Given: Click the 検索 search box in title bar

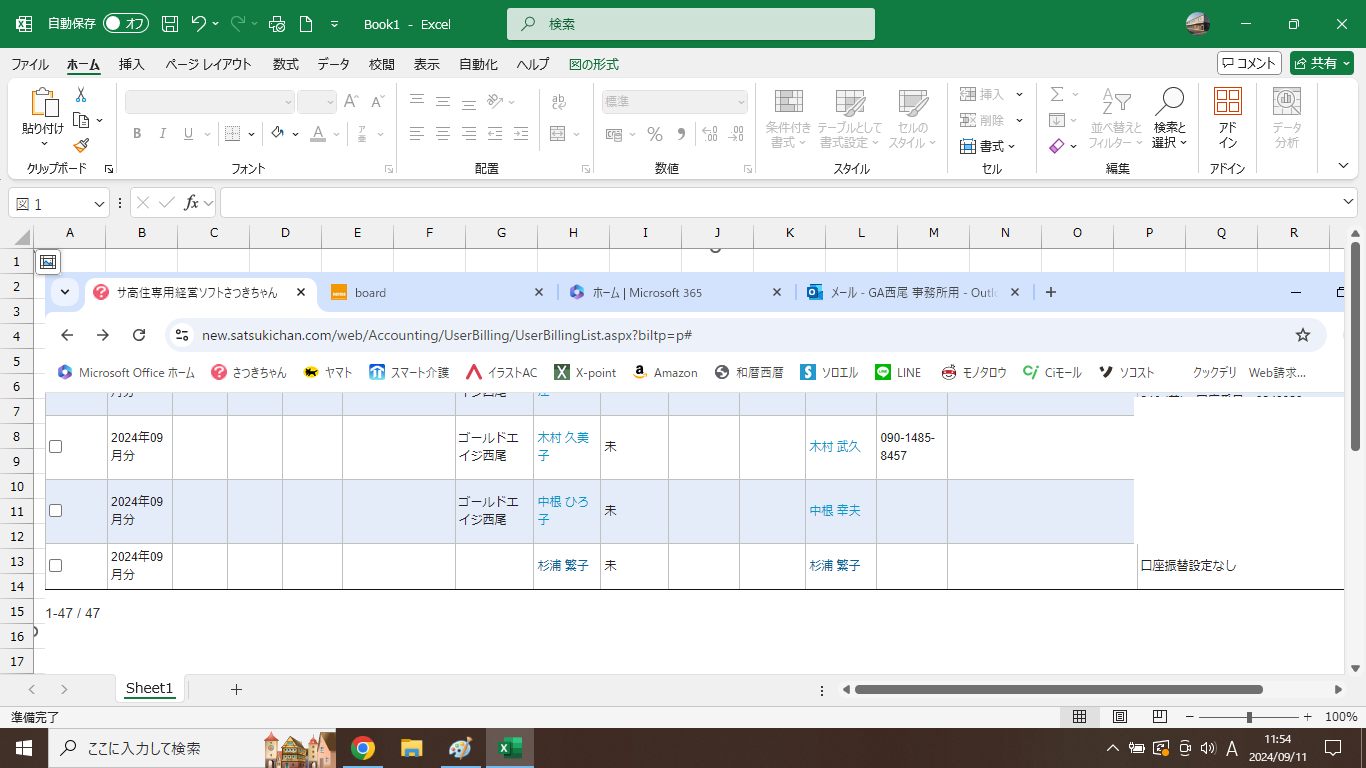Looking at the screenshot, I should click(x=691, y=24).
